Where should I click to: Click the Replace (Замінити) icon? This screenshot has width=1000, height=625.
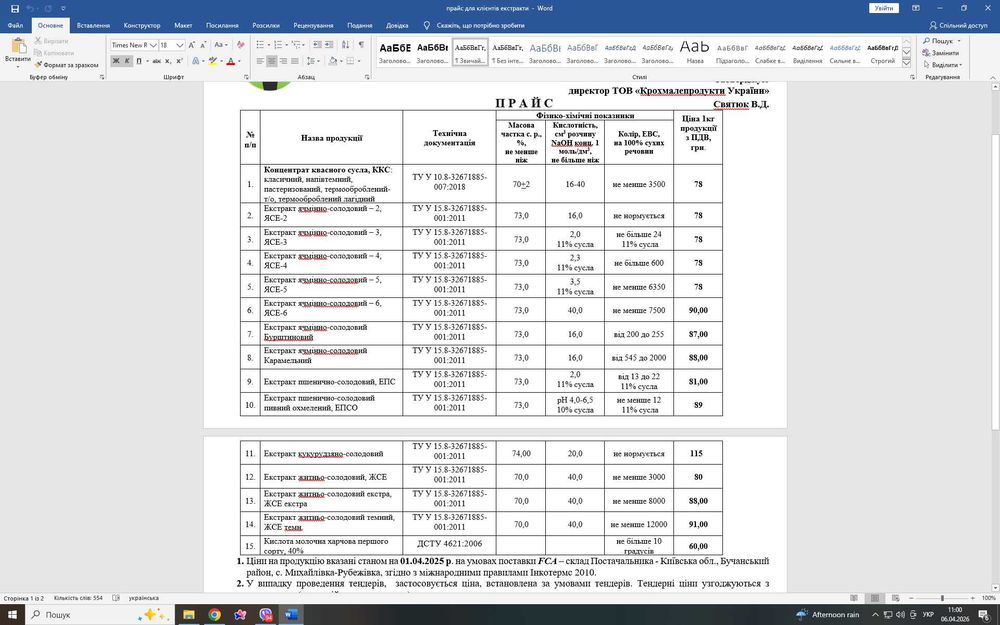click(941, 53)
